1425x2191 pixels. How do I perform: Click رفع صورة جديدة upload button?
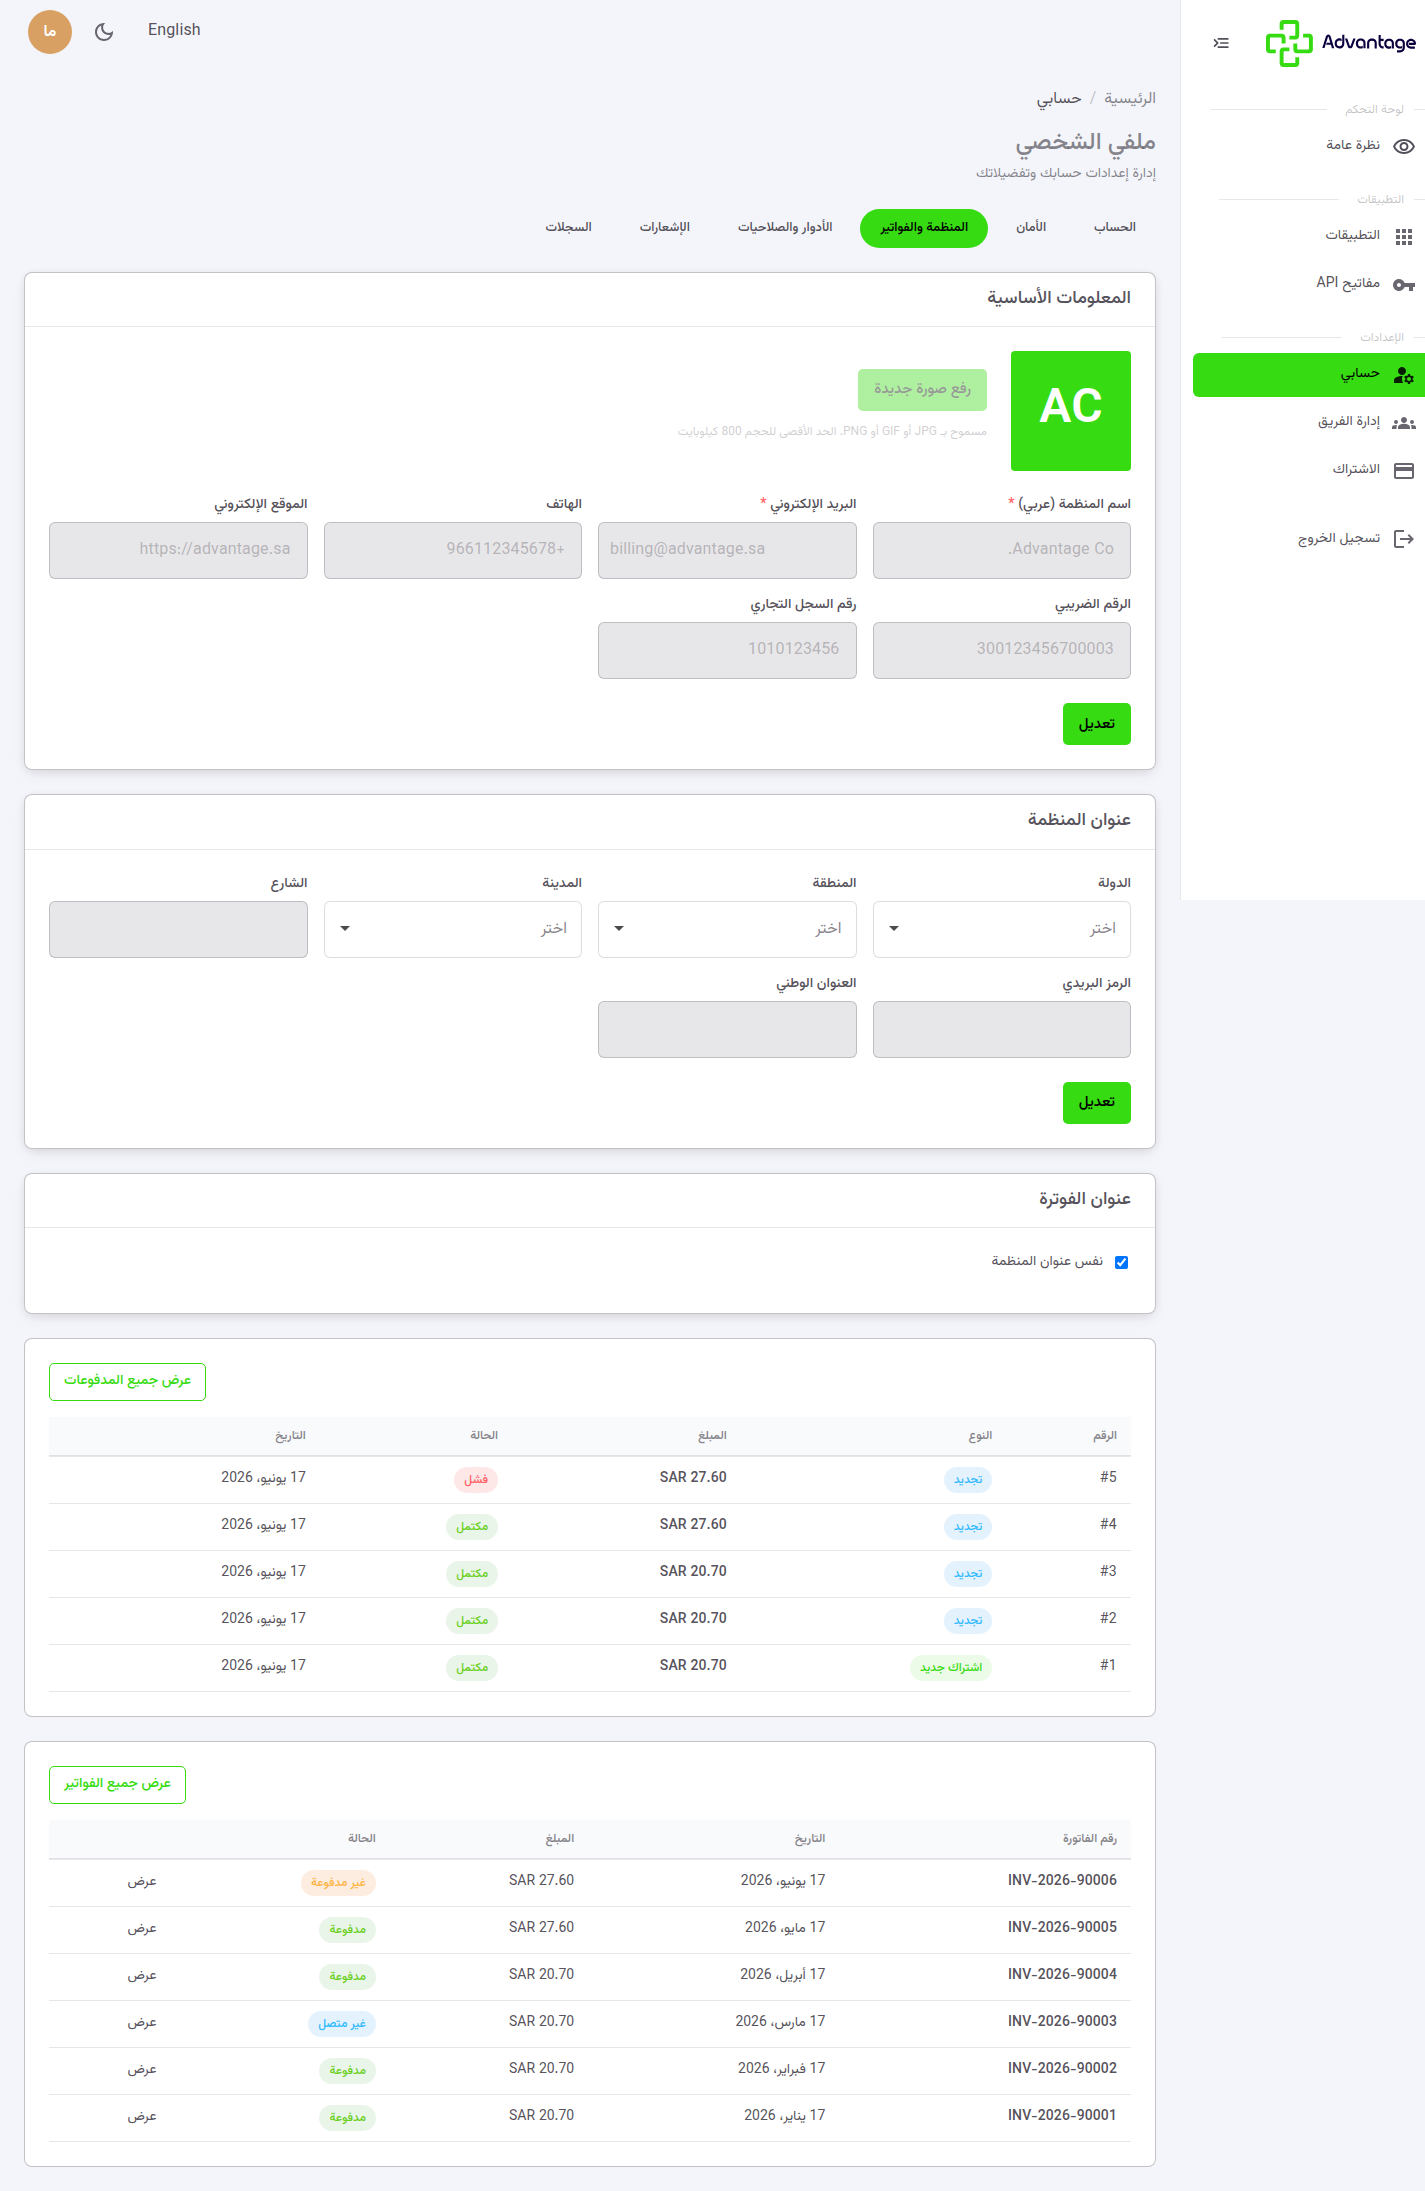coord(922,390)
